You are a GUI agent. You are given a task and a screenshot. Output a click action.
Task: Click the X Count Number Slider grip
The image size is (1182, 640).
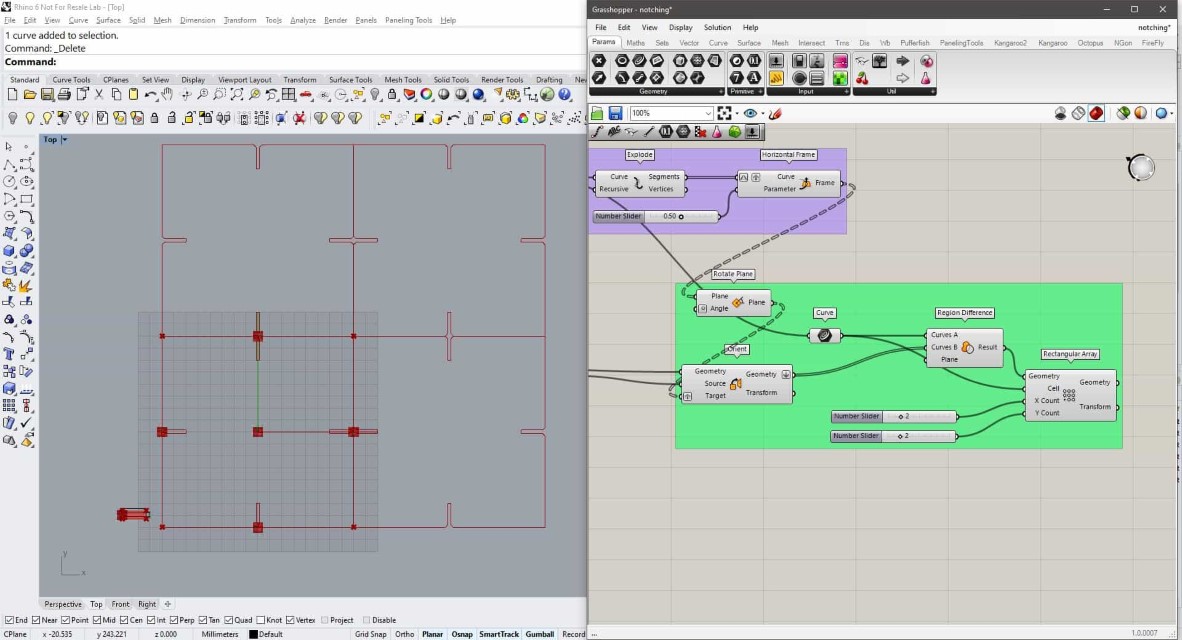click(x=900, y=416)
